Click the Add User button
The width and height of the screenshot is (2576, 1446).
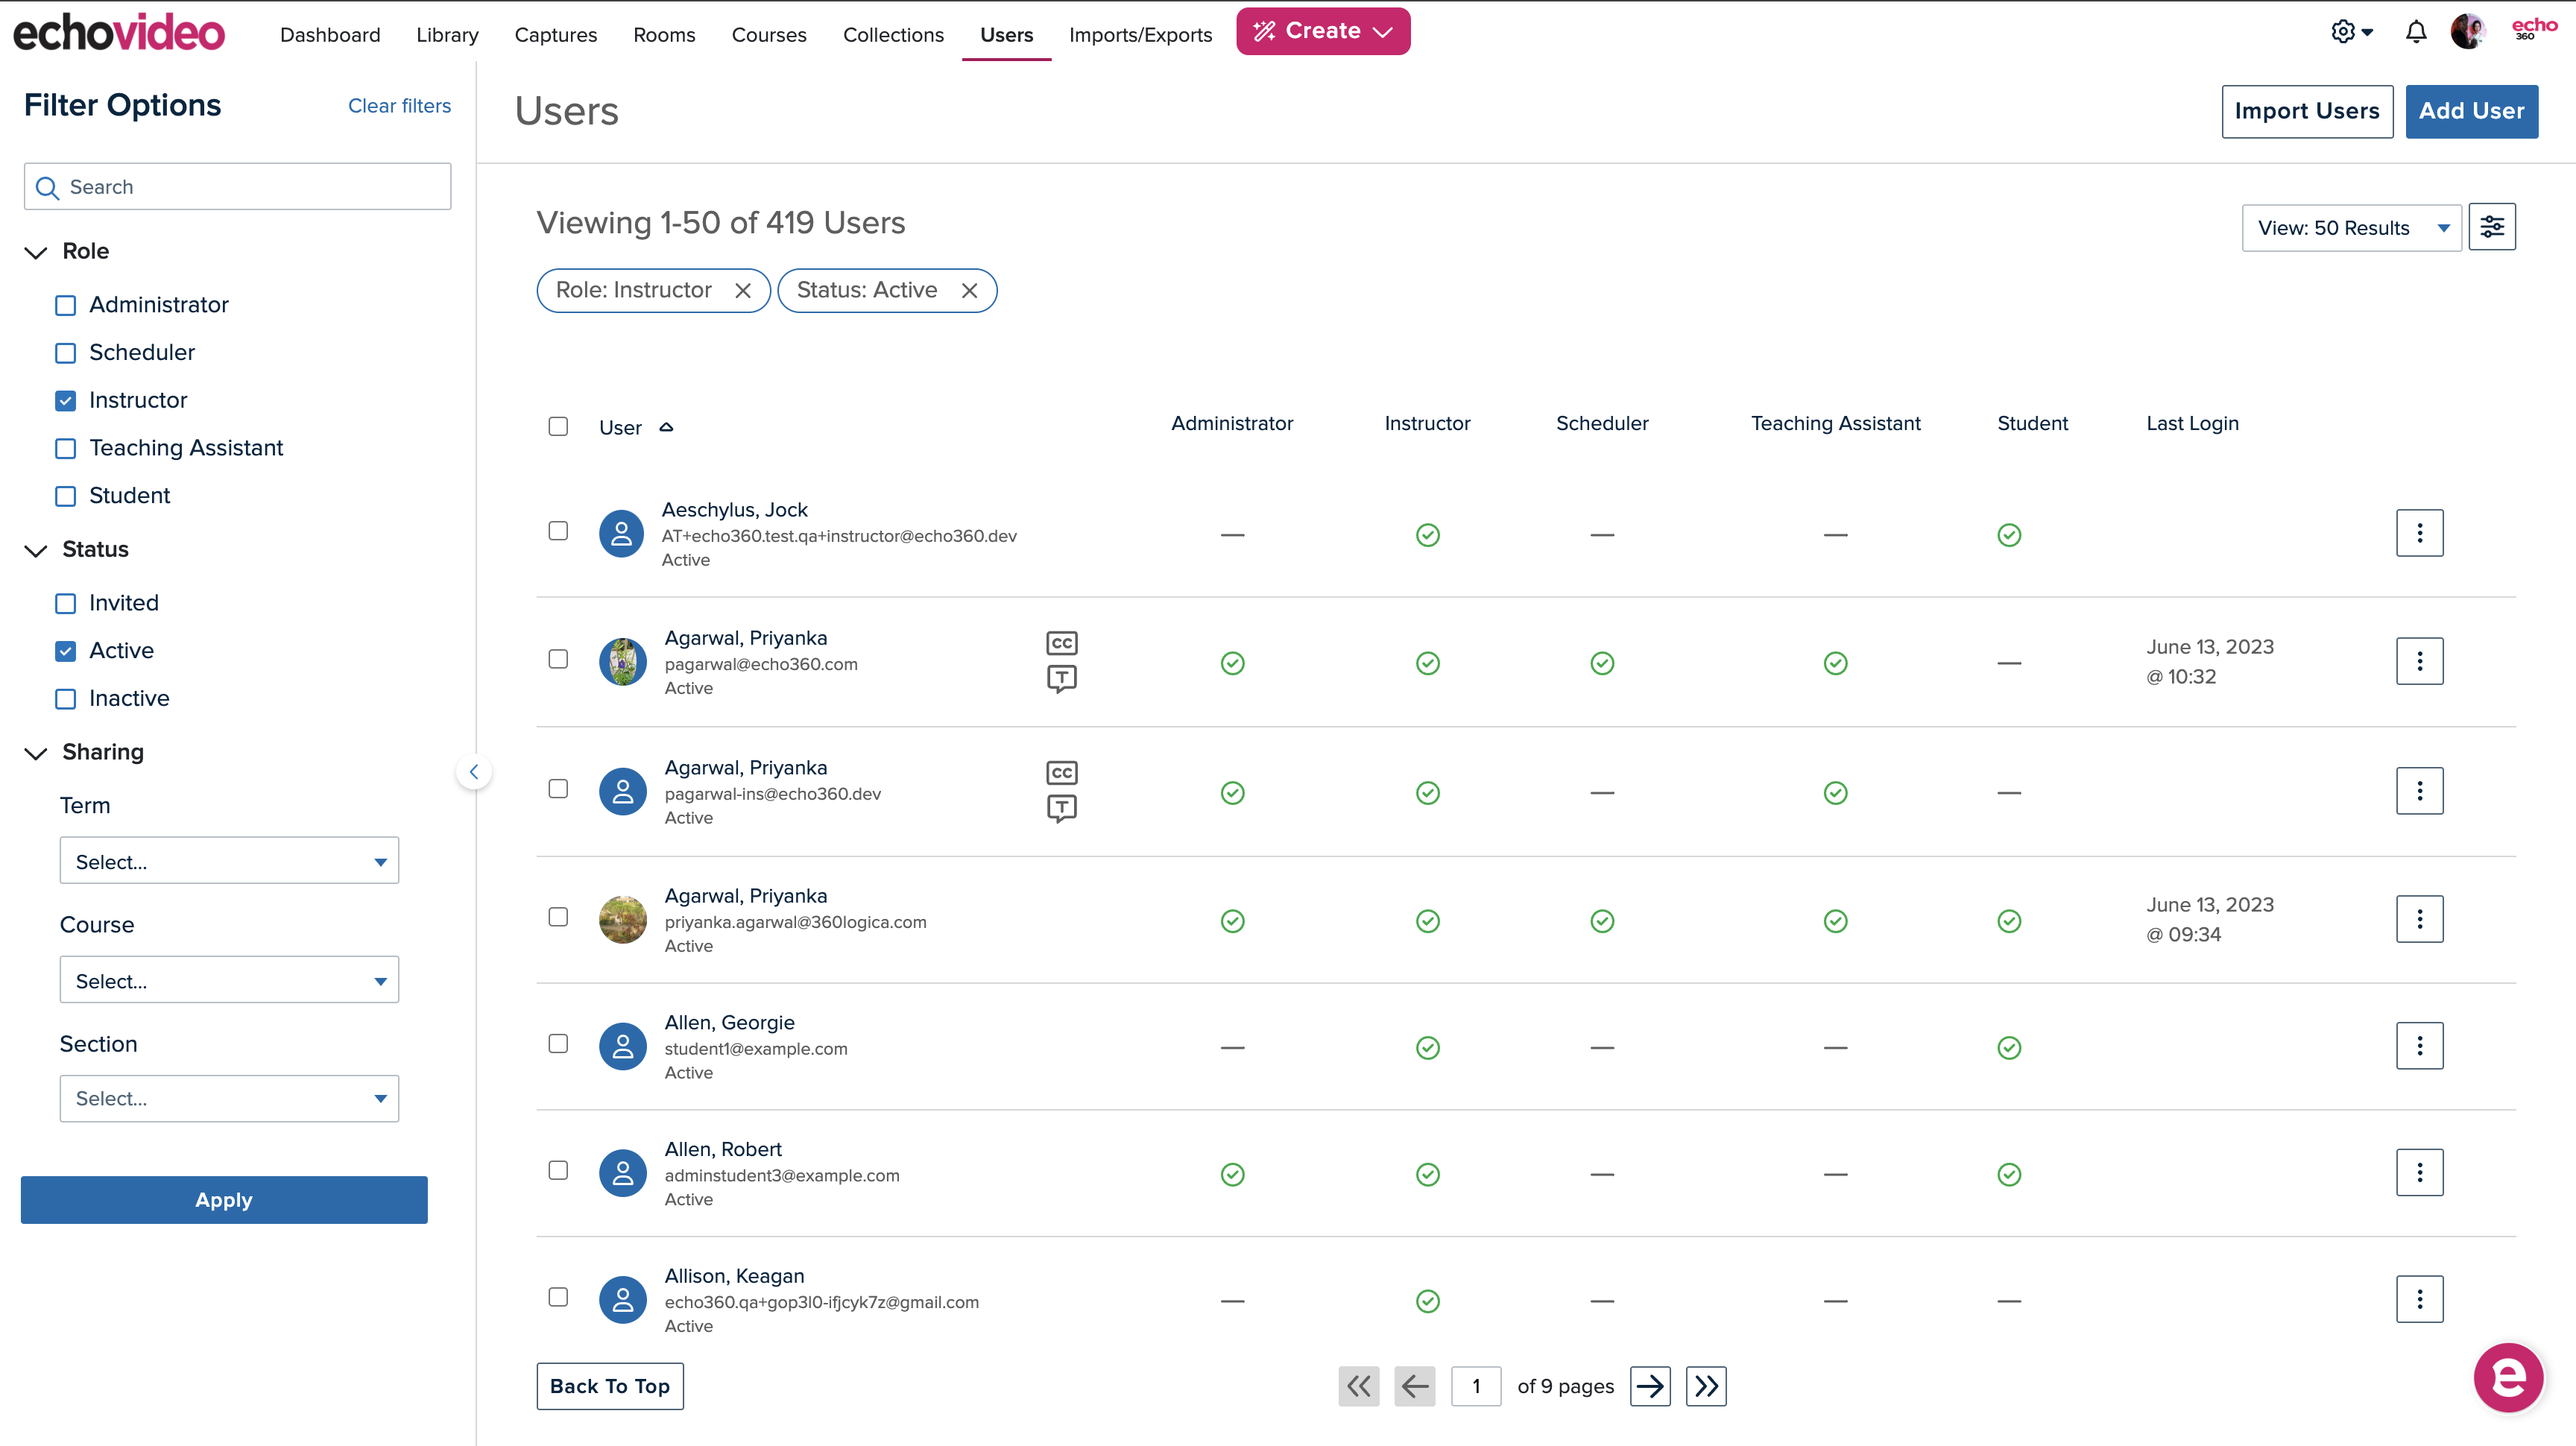[2471, 111]
